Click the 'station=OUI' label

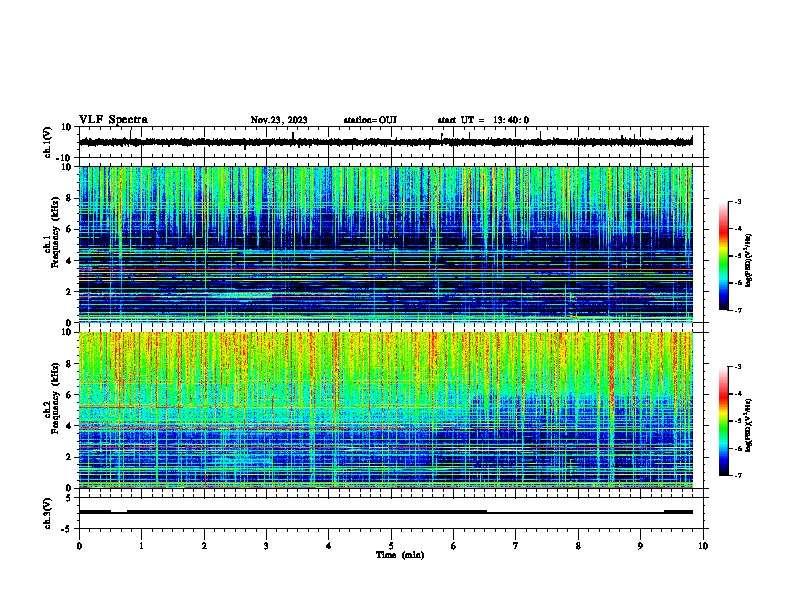tap(370, 120)
